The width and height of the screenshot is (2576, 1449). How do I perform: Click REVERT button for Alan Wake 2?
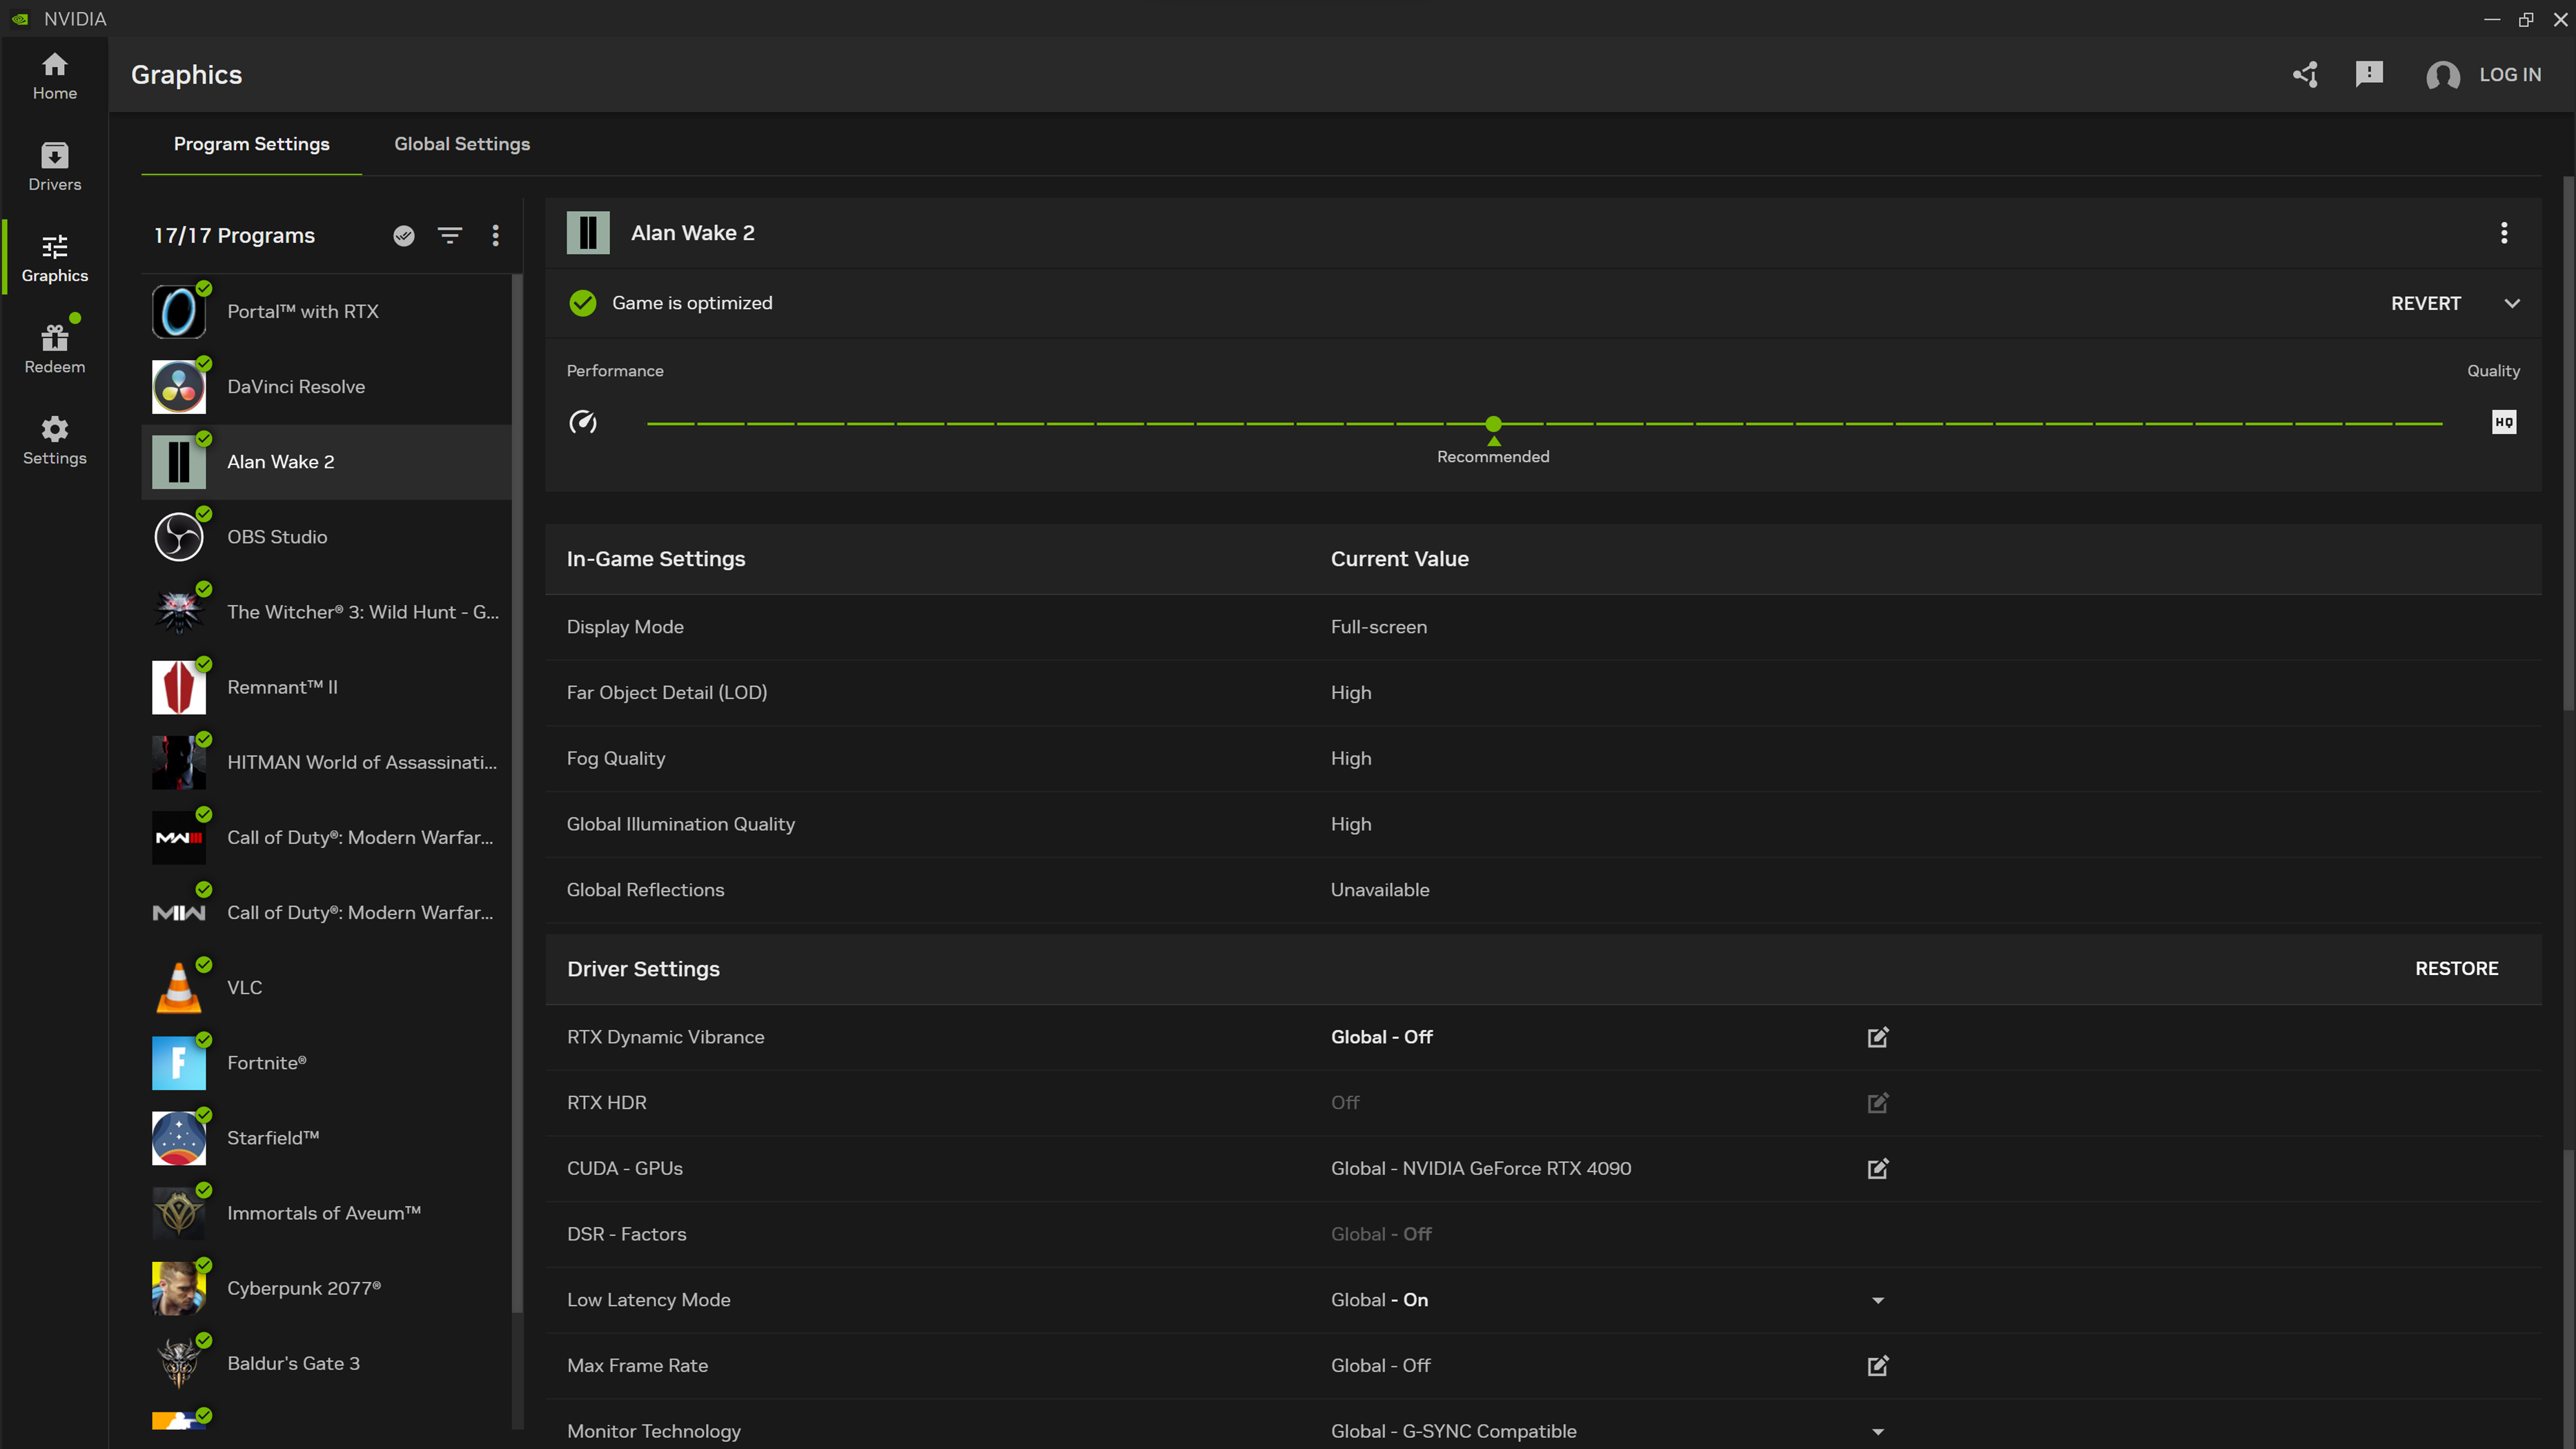pos(2426,302)
